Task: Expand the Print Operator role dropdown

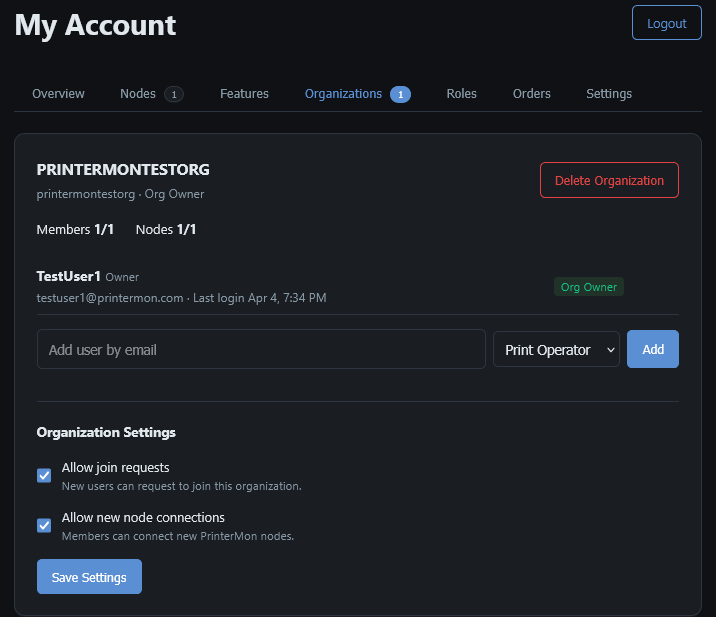Action: tap(556, 350)
